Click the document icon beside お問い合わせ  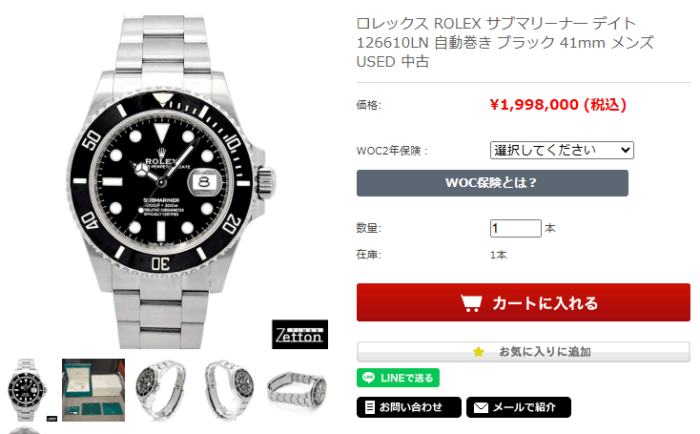tap(370, 407)
